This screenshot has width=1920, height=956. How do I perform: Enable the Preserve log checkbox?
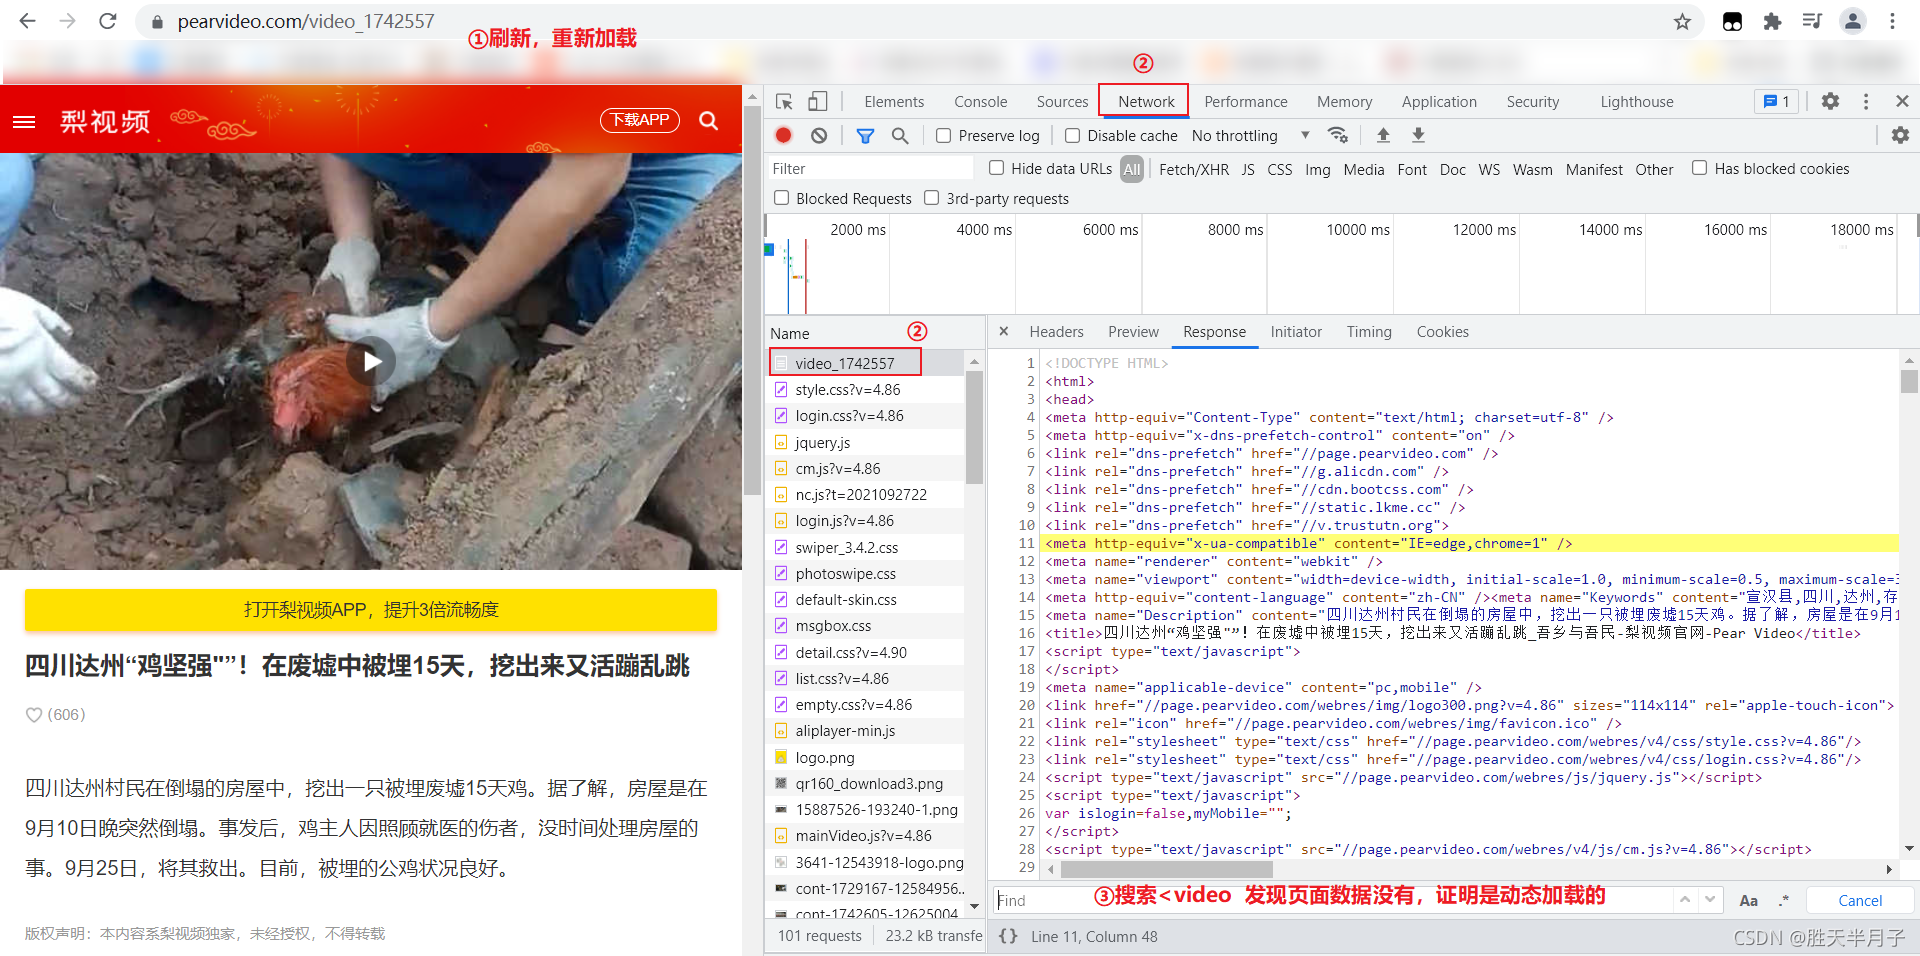(943, 135)
